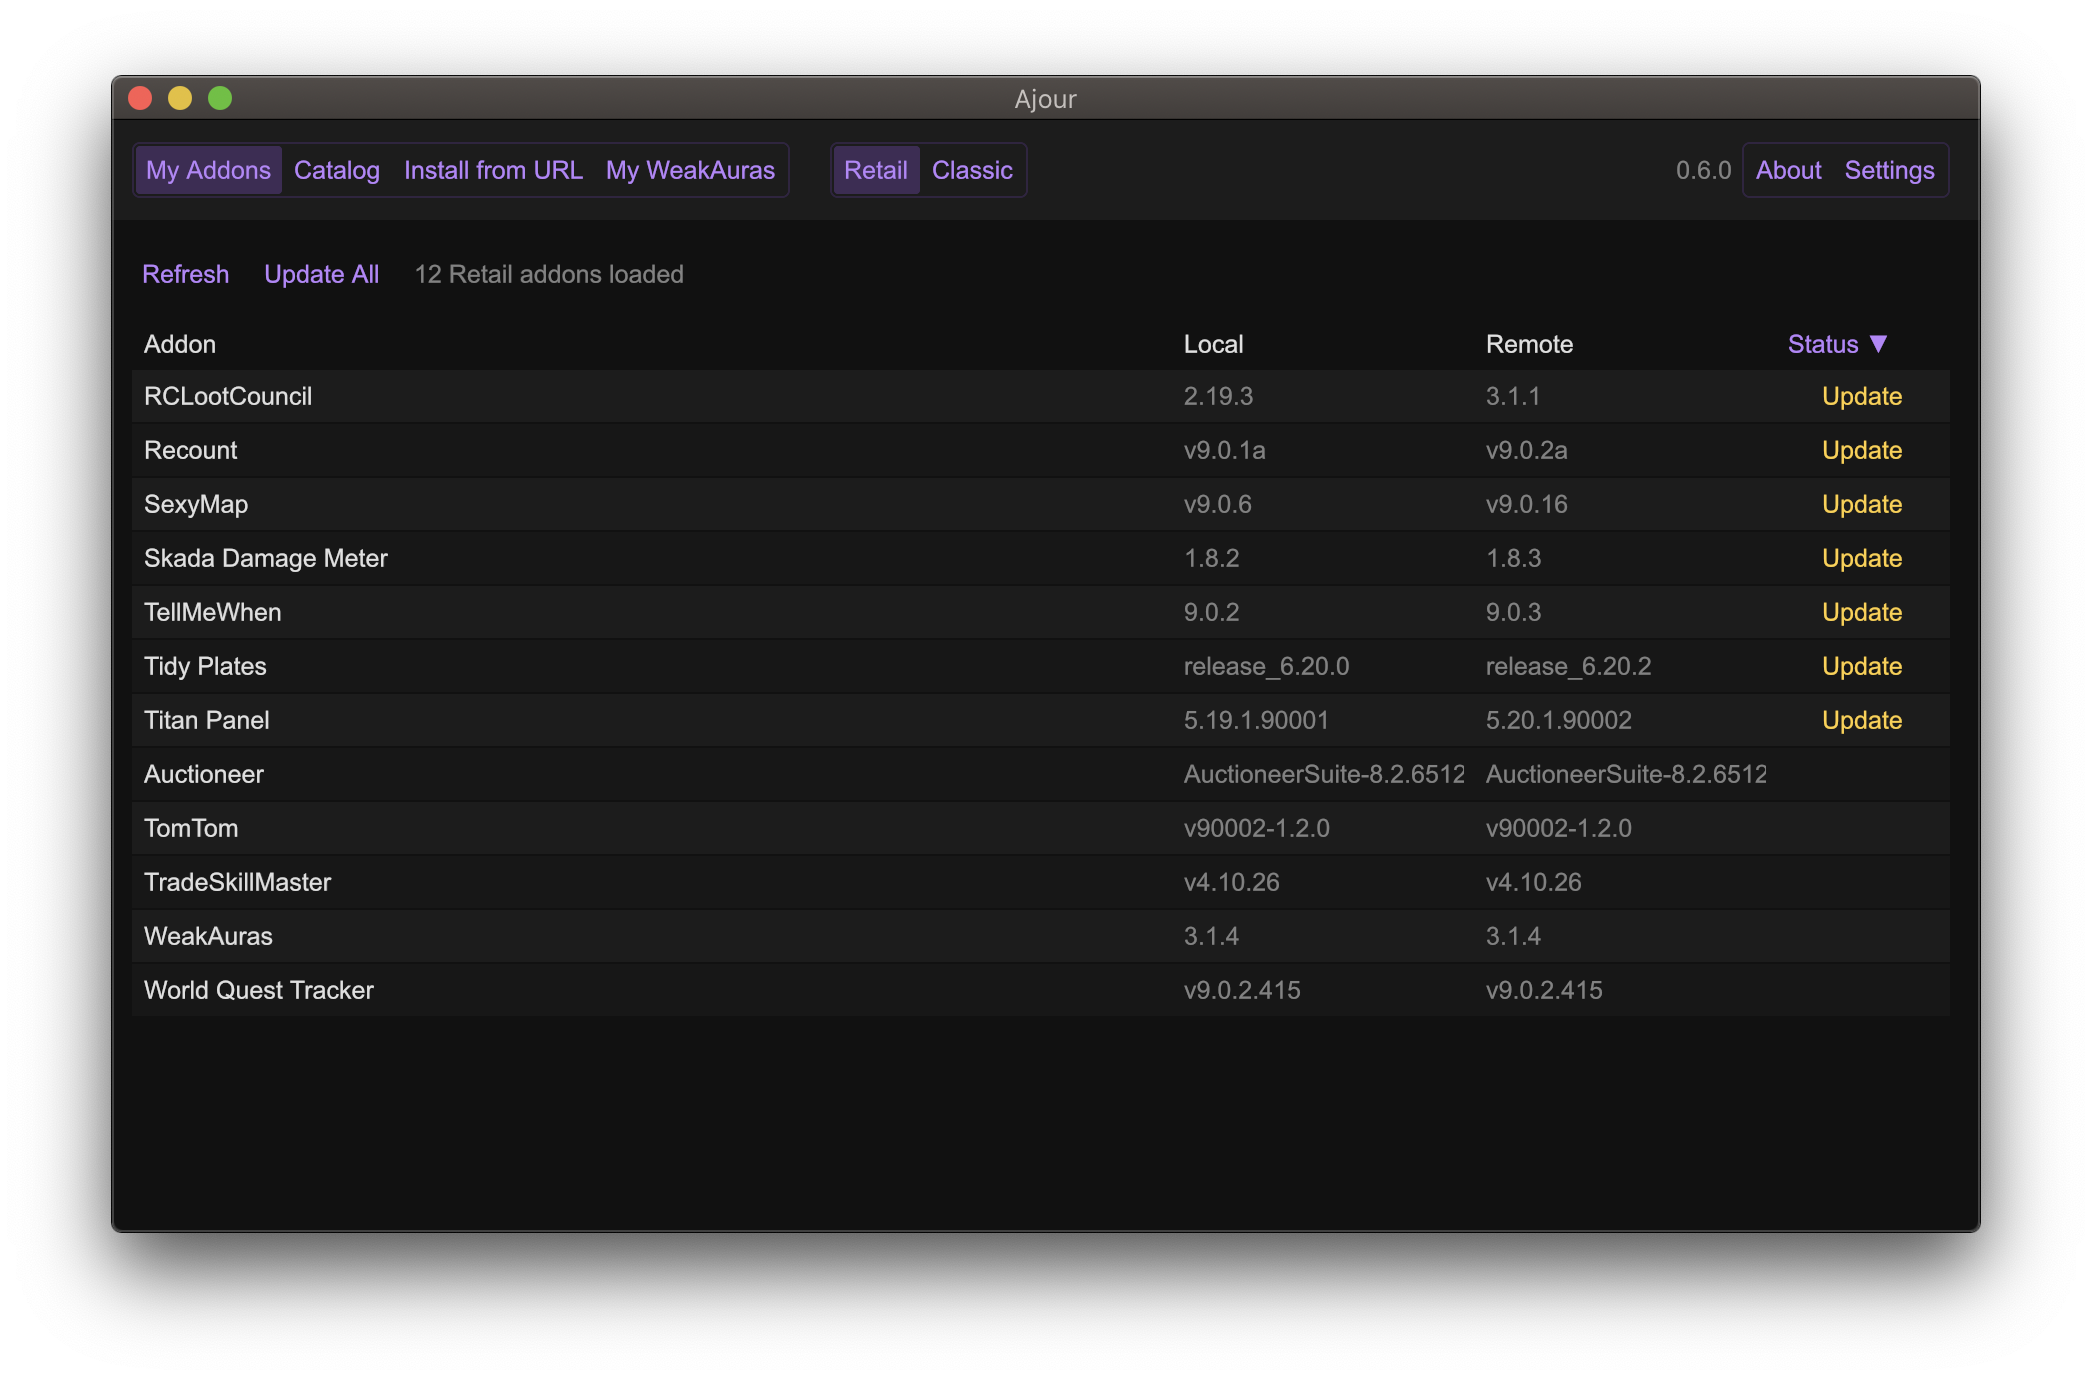2092x1380 pixels.
Task: Sort by the Remote version column
Action: coord(1529,344)
